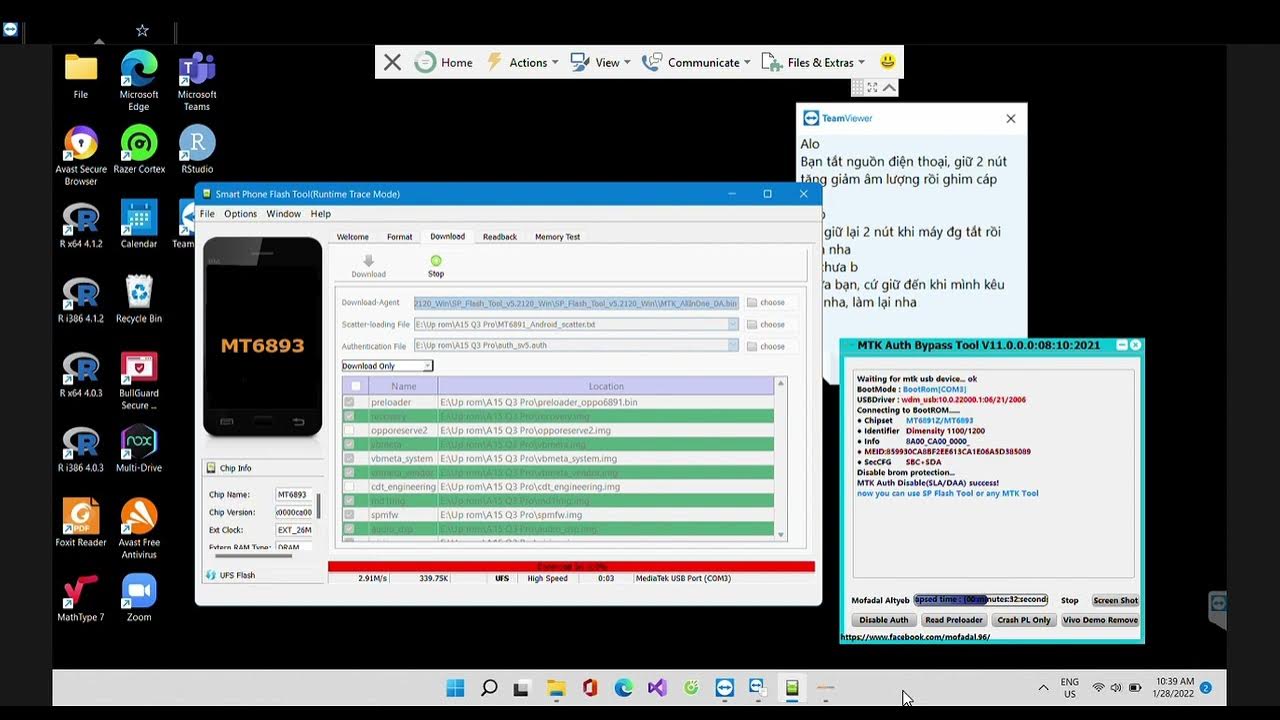The height and width of the screenshot is (720, 1280).
Task: Open the Help menu in Flash Tool
Action: coord(320,214)
